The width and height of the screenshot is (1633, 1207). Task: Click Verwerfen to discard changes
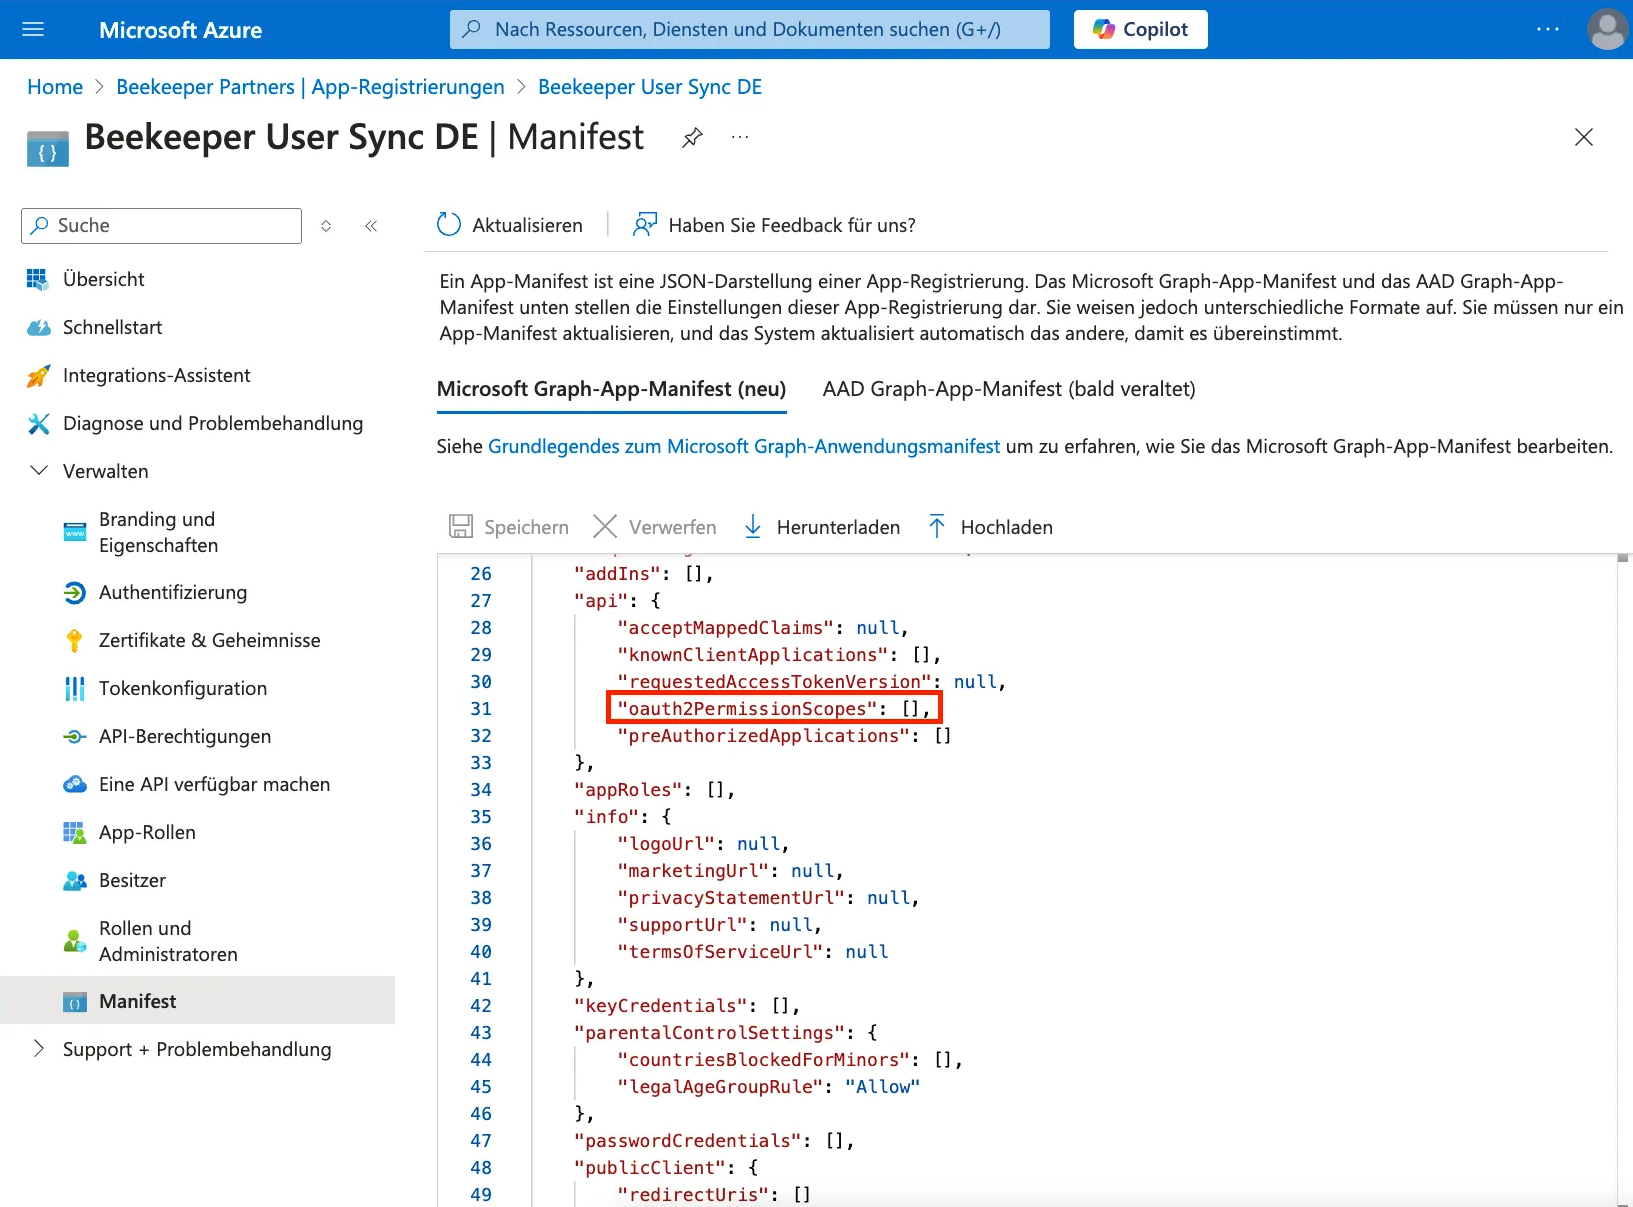point(655,527)
